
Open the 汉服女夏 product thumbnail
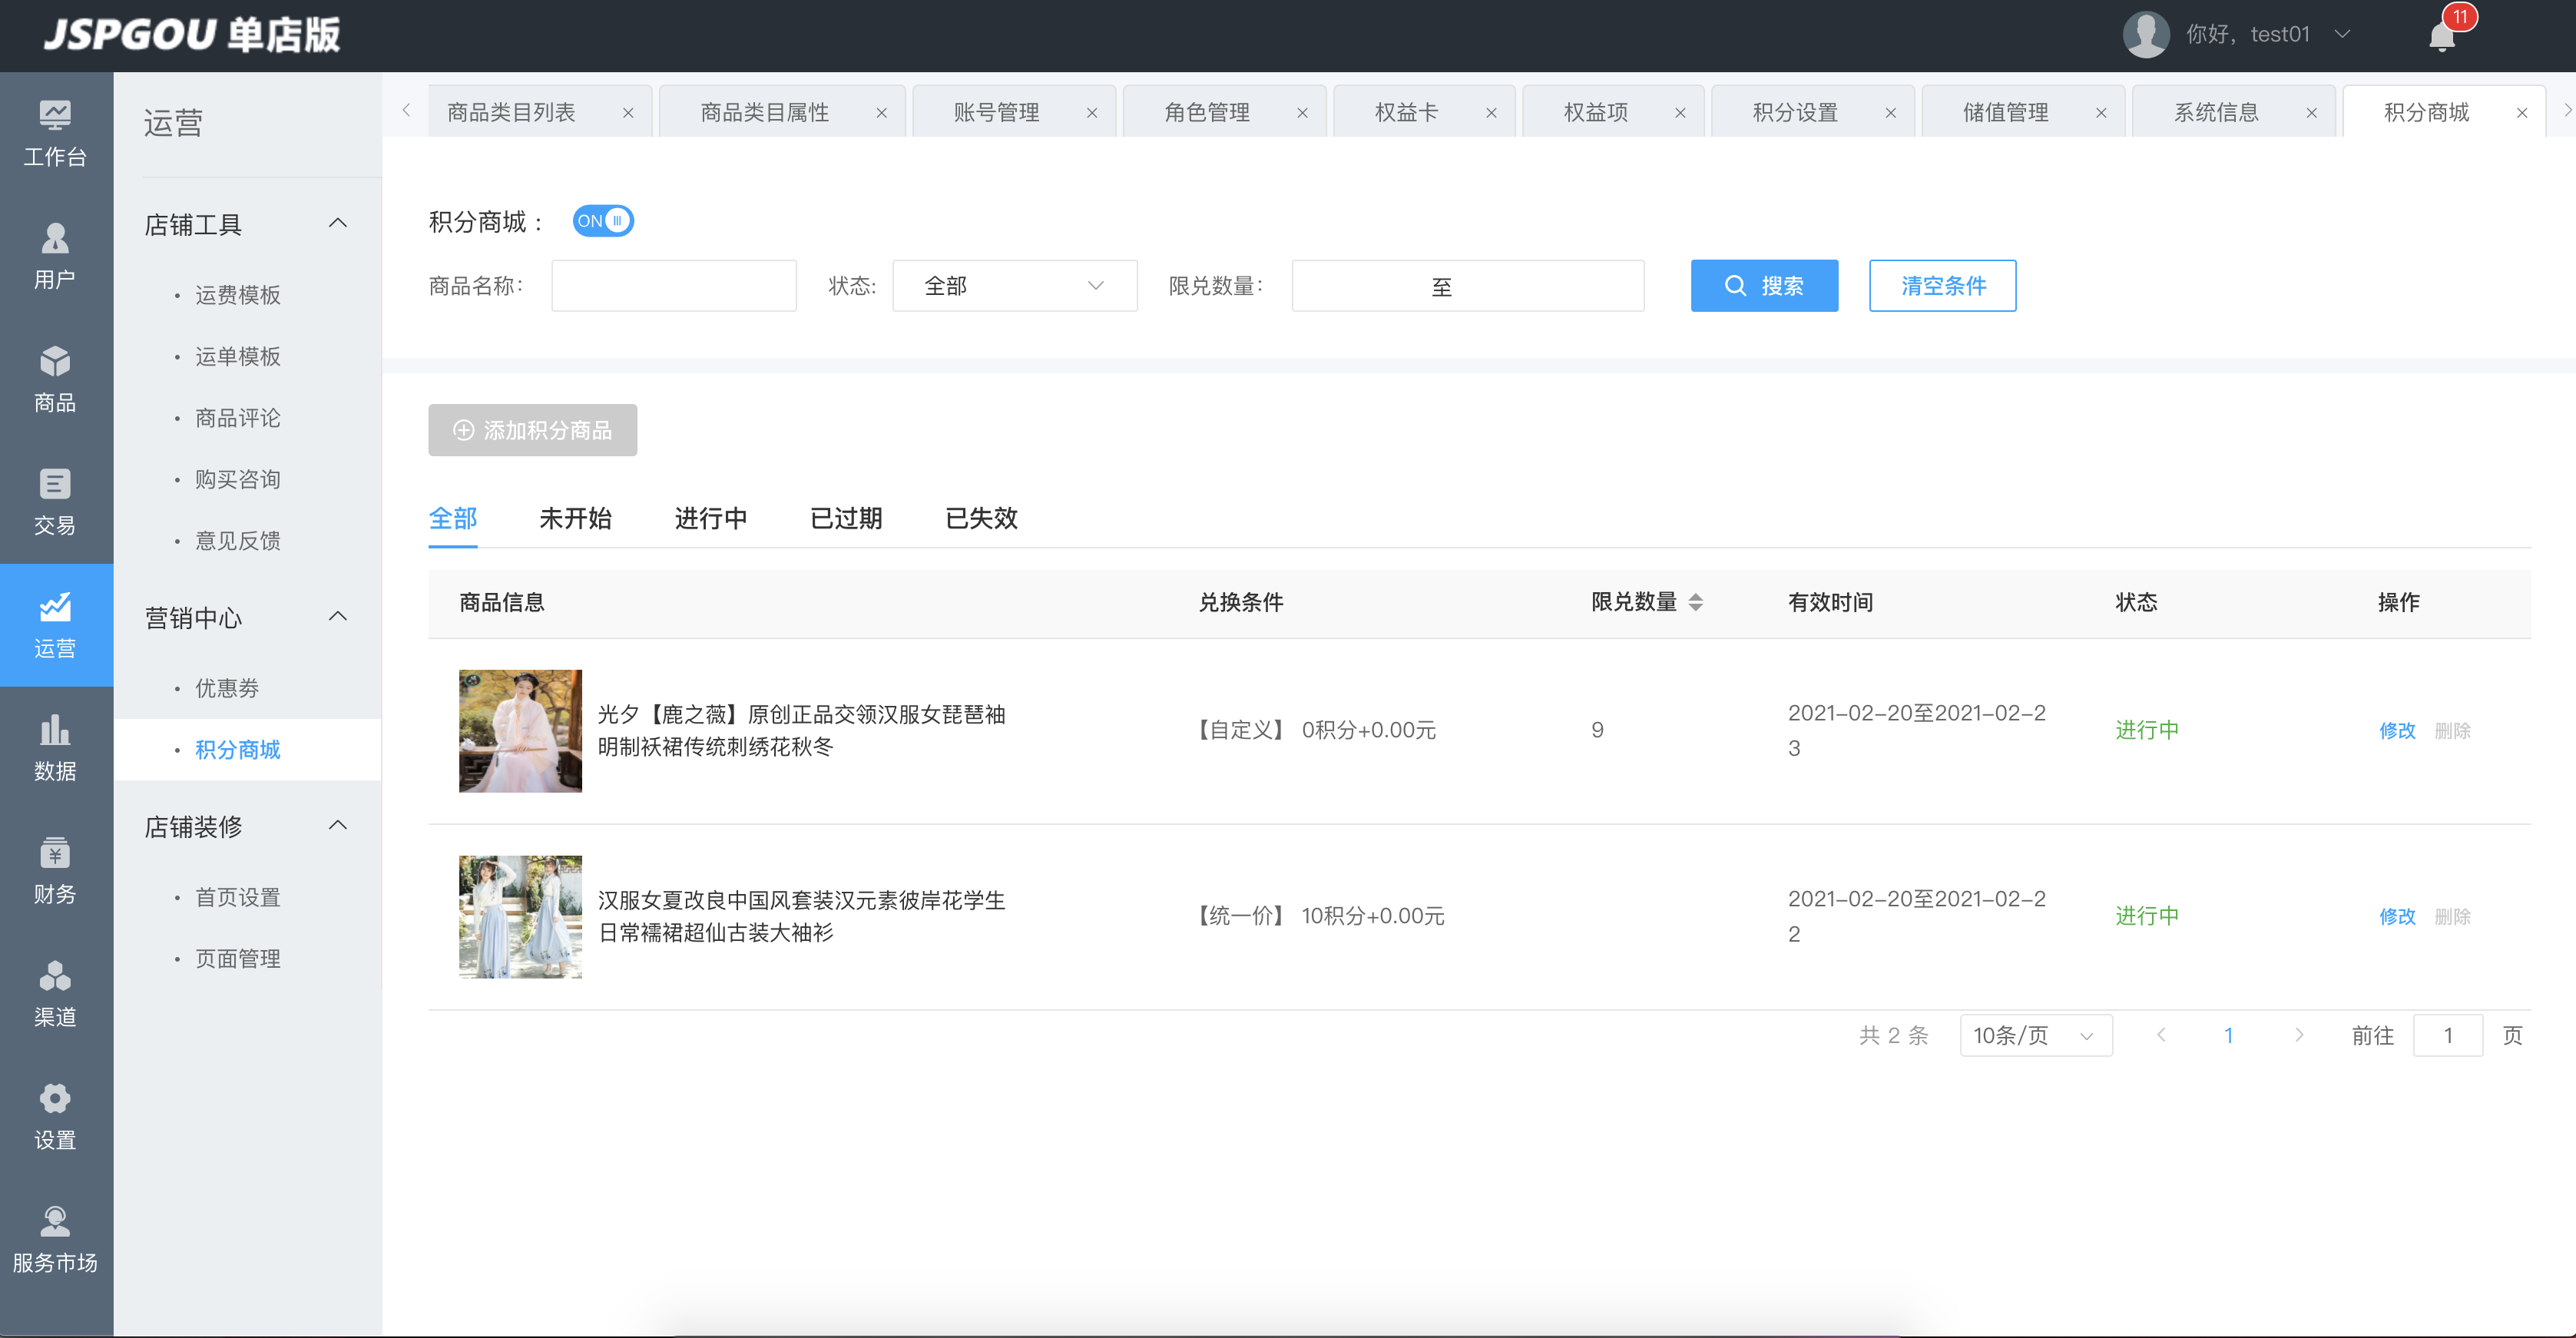(520, 917)
